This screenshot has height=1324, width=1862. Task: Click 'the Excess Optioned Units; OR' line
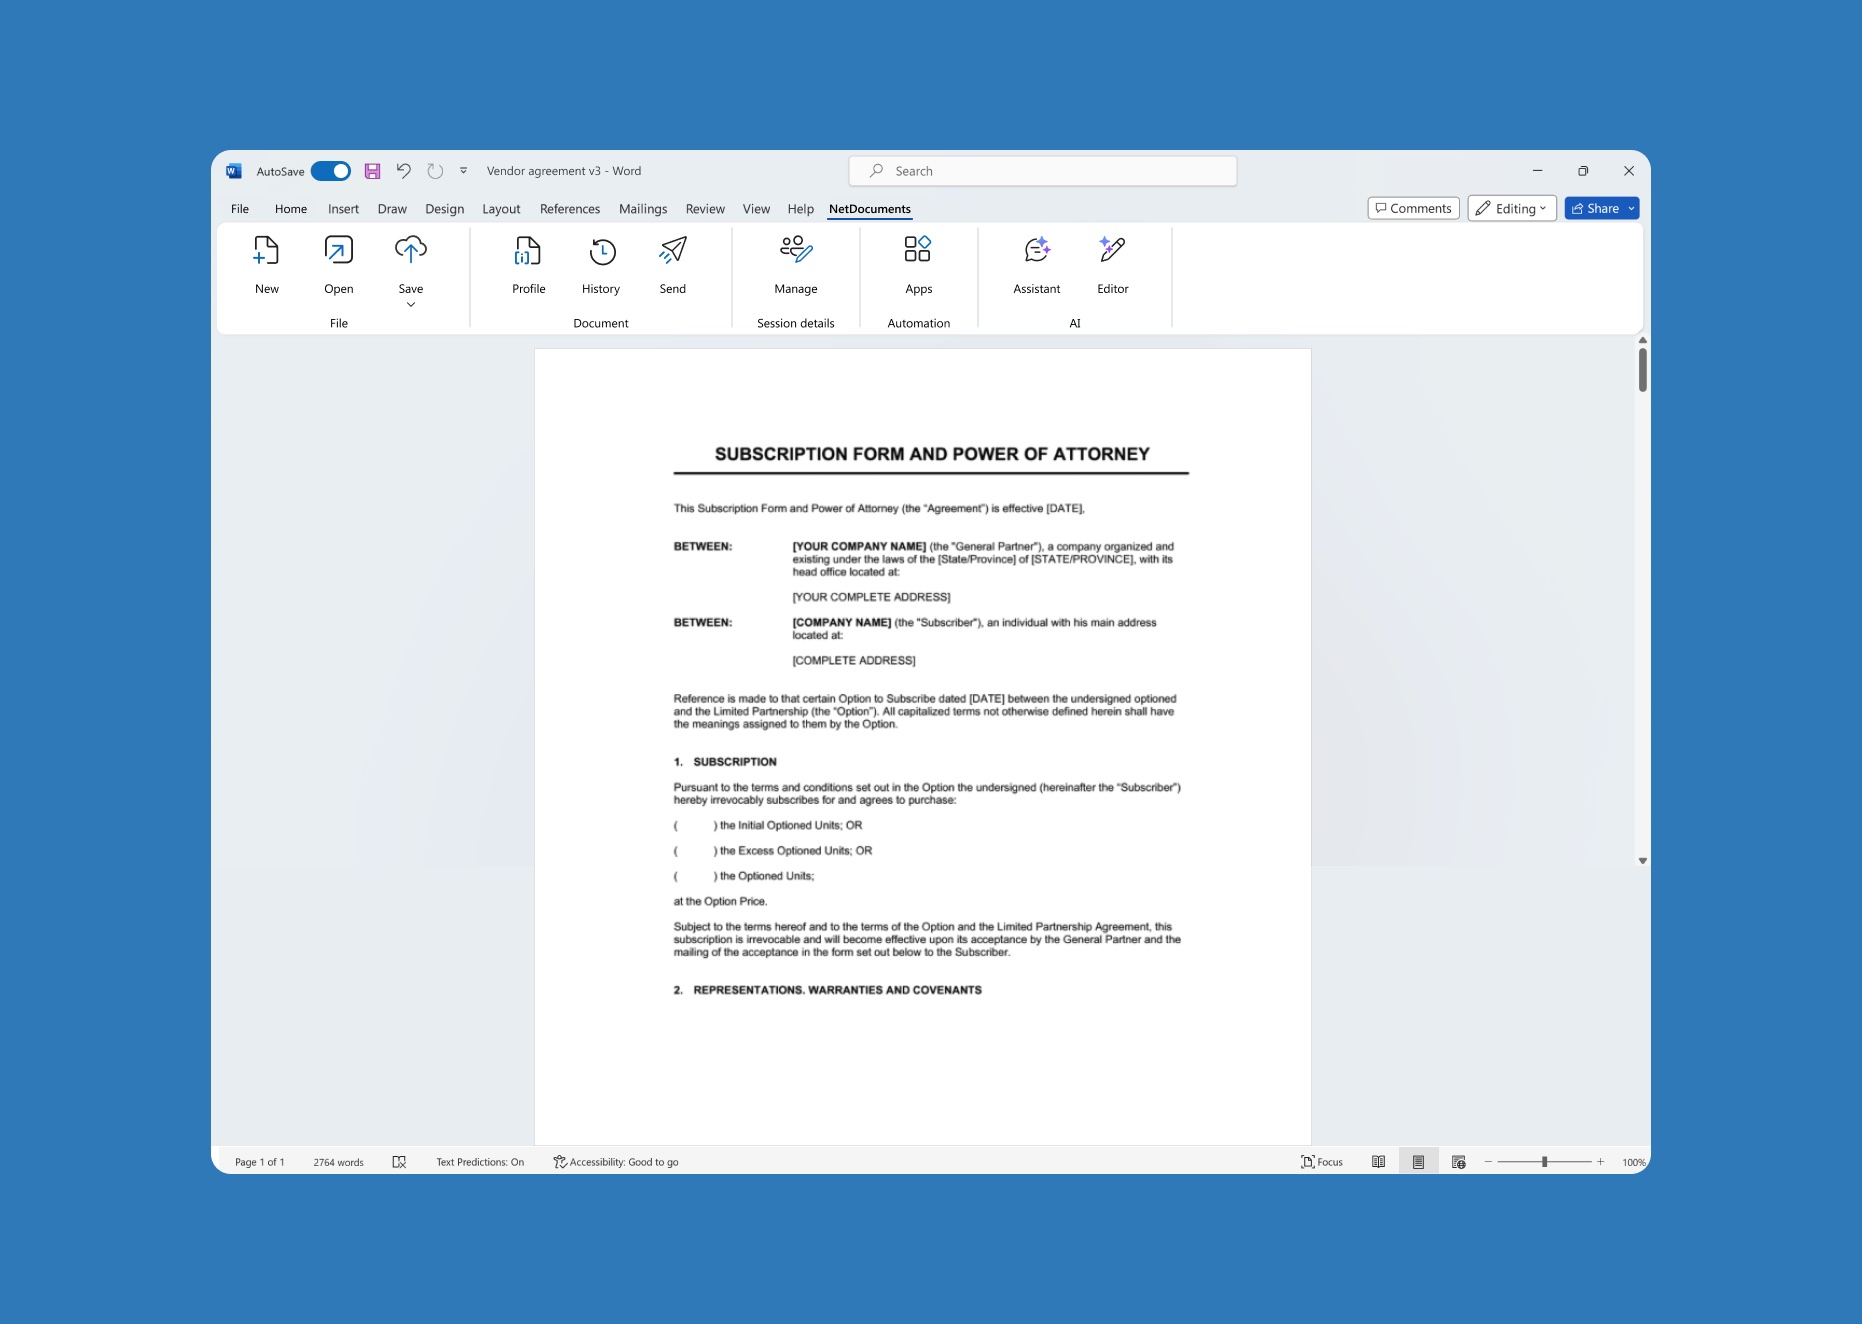point(796,851)
